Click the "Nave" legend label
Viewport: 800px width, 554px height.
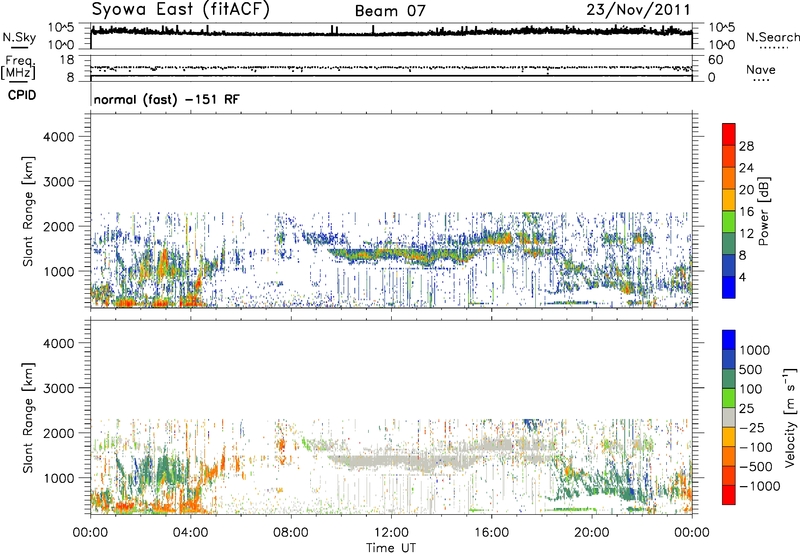[761, 69]
